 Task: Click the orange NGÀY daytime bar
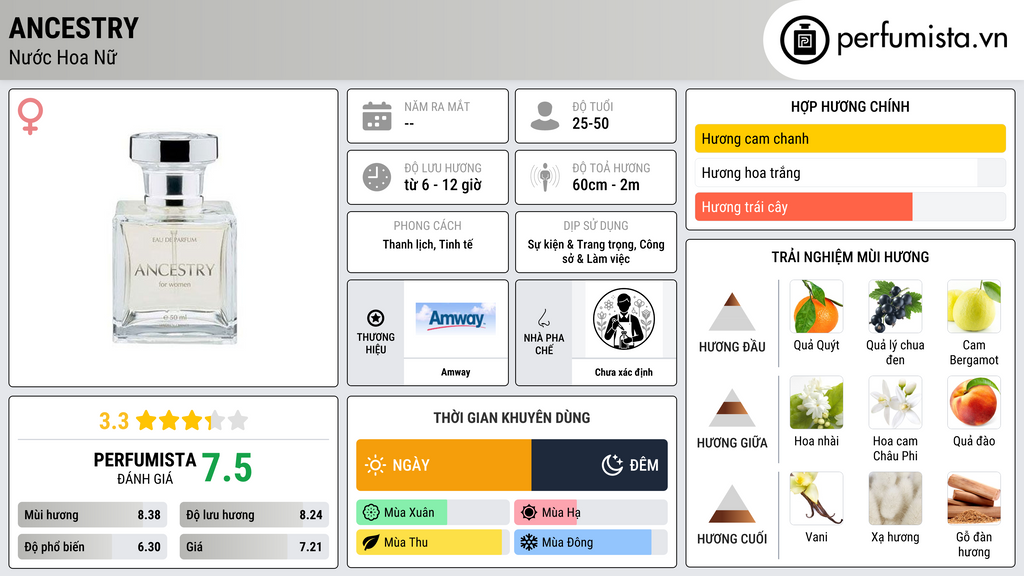coord(443,465)
